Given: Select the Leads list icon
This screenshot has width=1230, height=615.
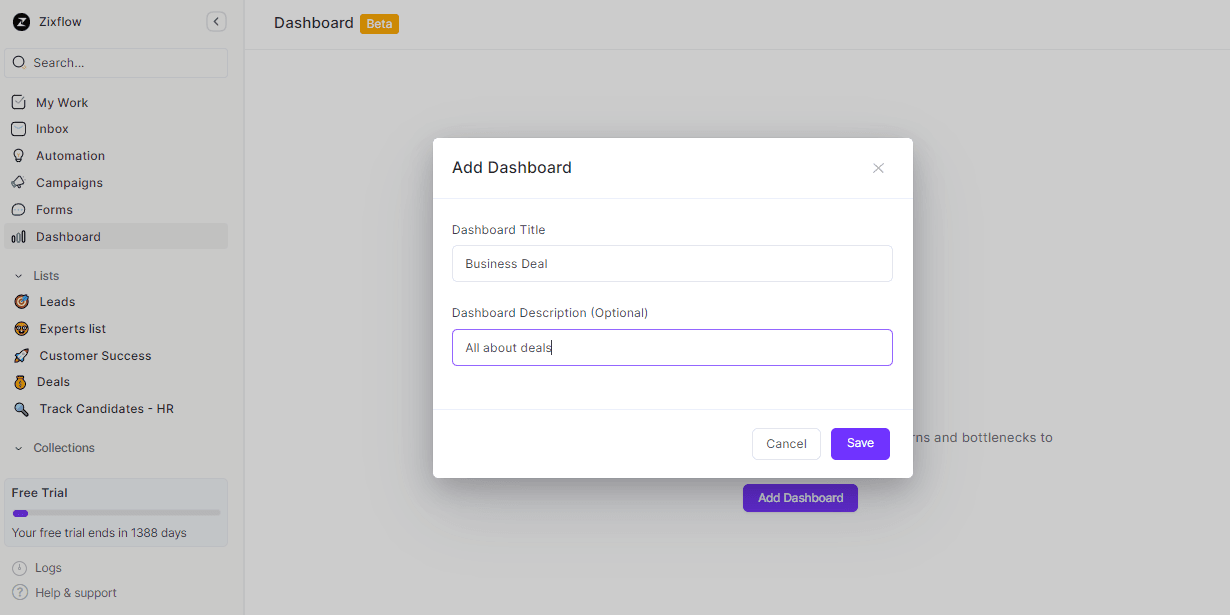Looking at the screenshot, I should point(21,301).
